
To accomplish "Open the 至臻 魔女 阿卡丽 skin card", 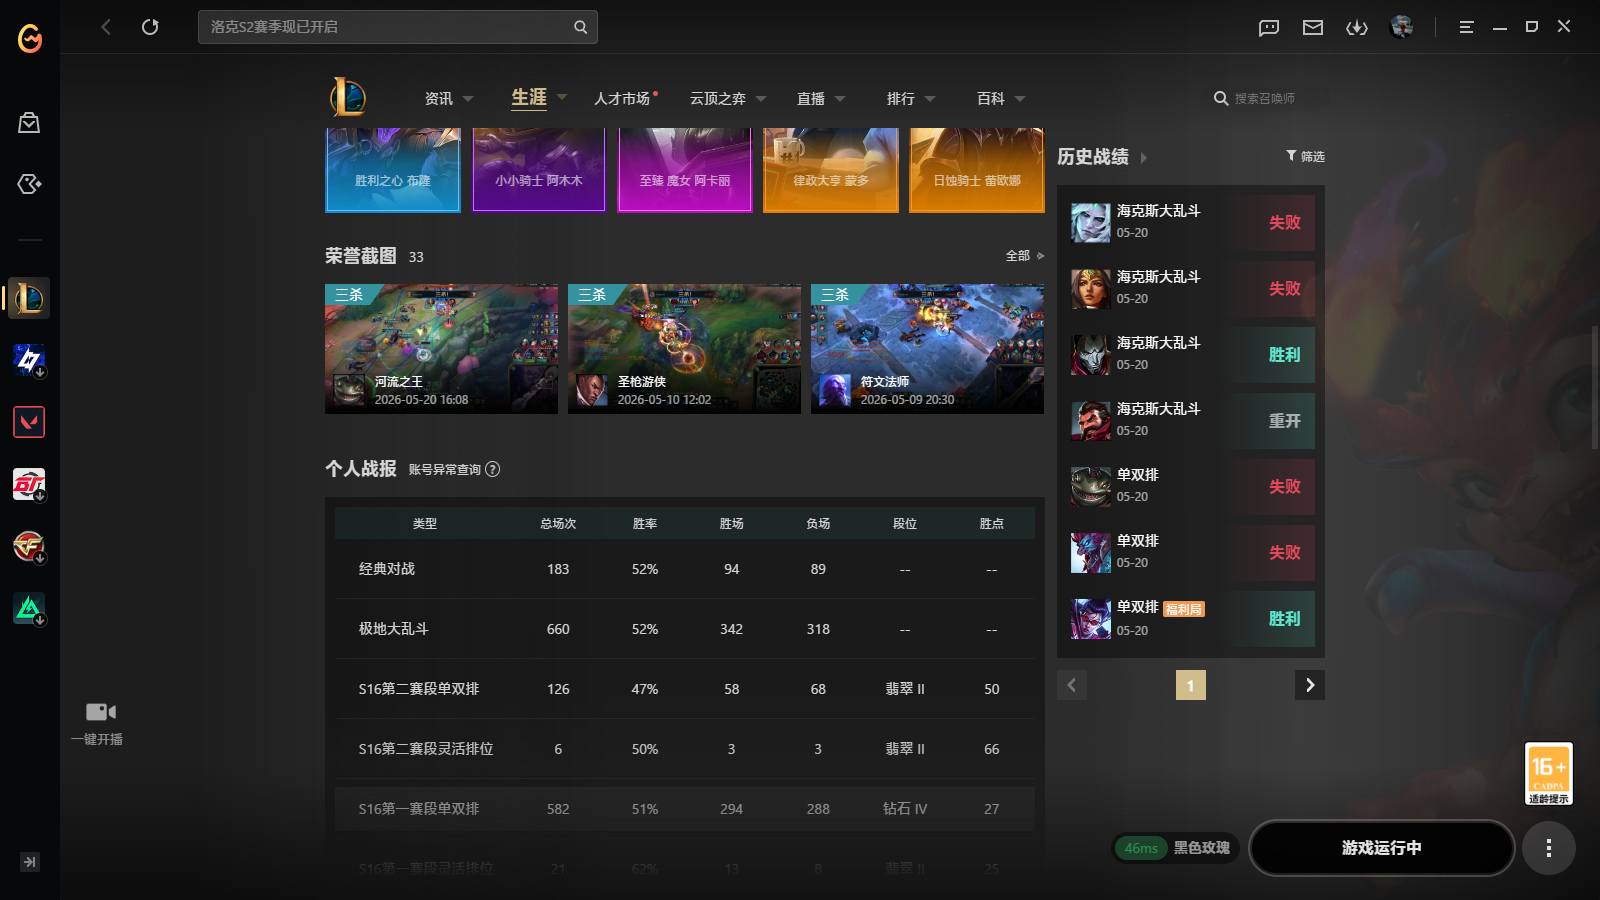I will pos(685,169).
